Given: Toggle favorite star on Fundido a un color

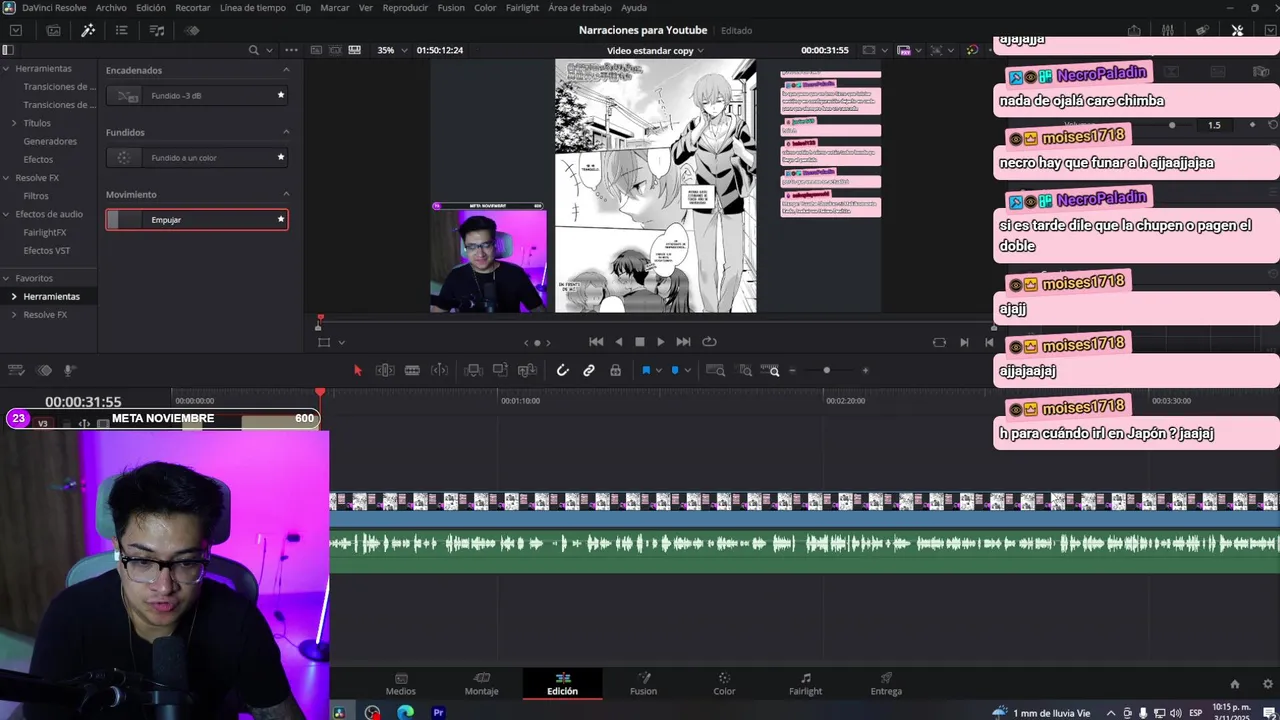Looking at the screenshot, I should (281, 157).
